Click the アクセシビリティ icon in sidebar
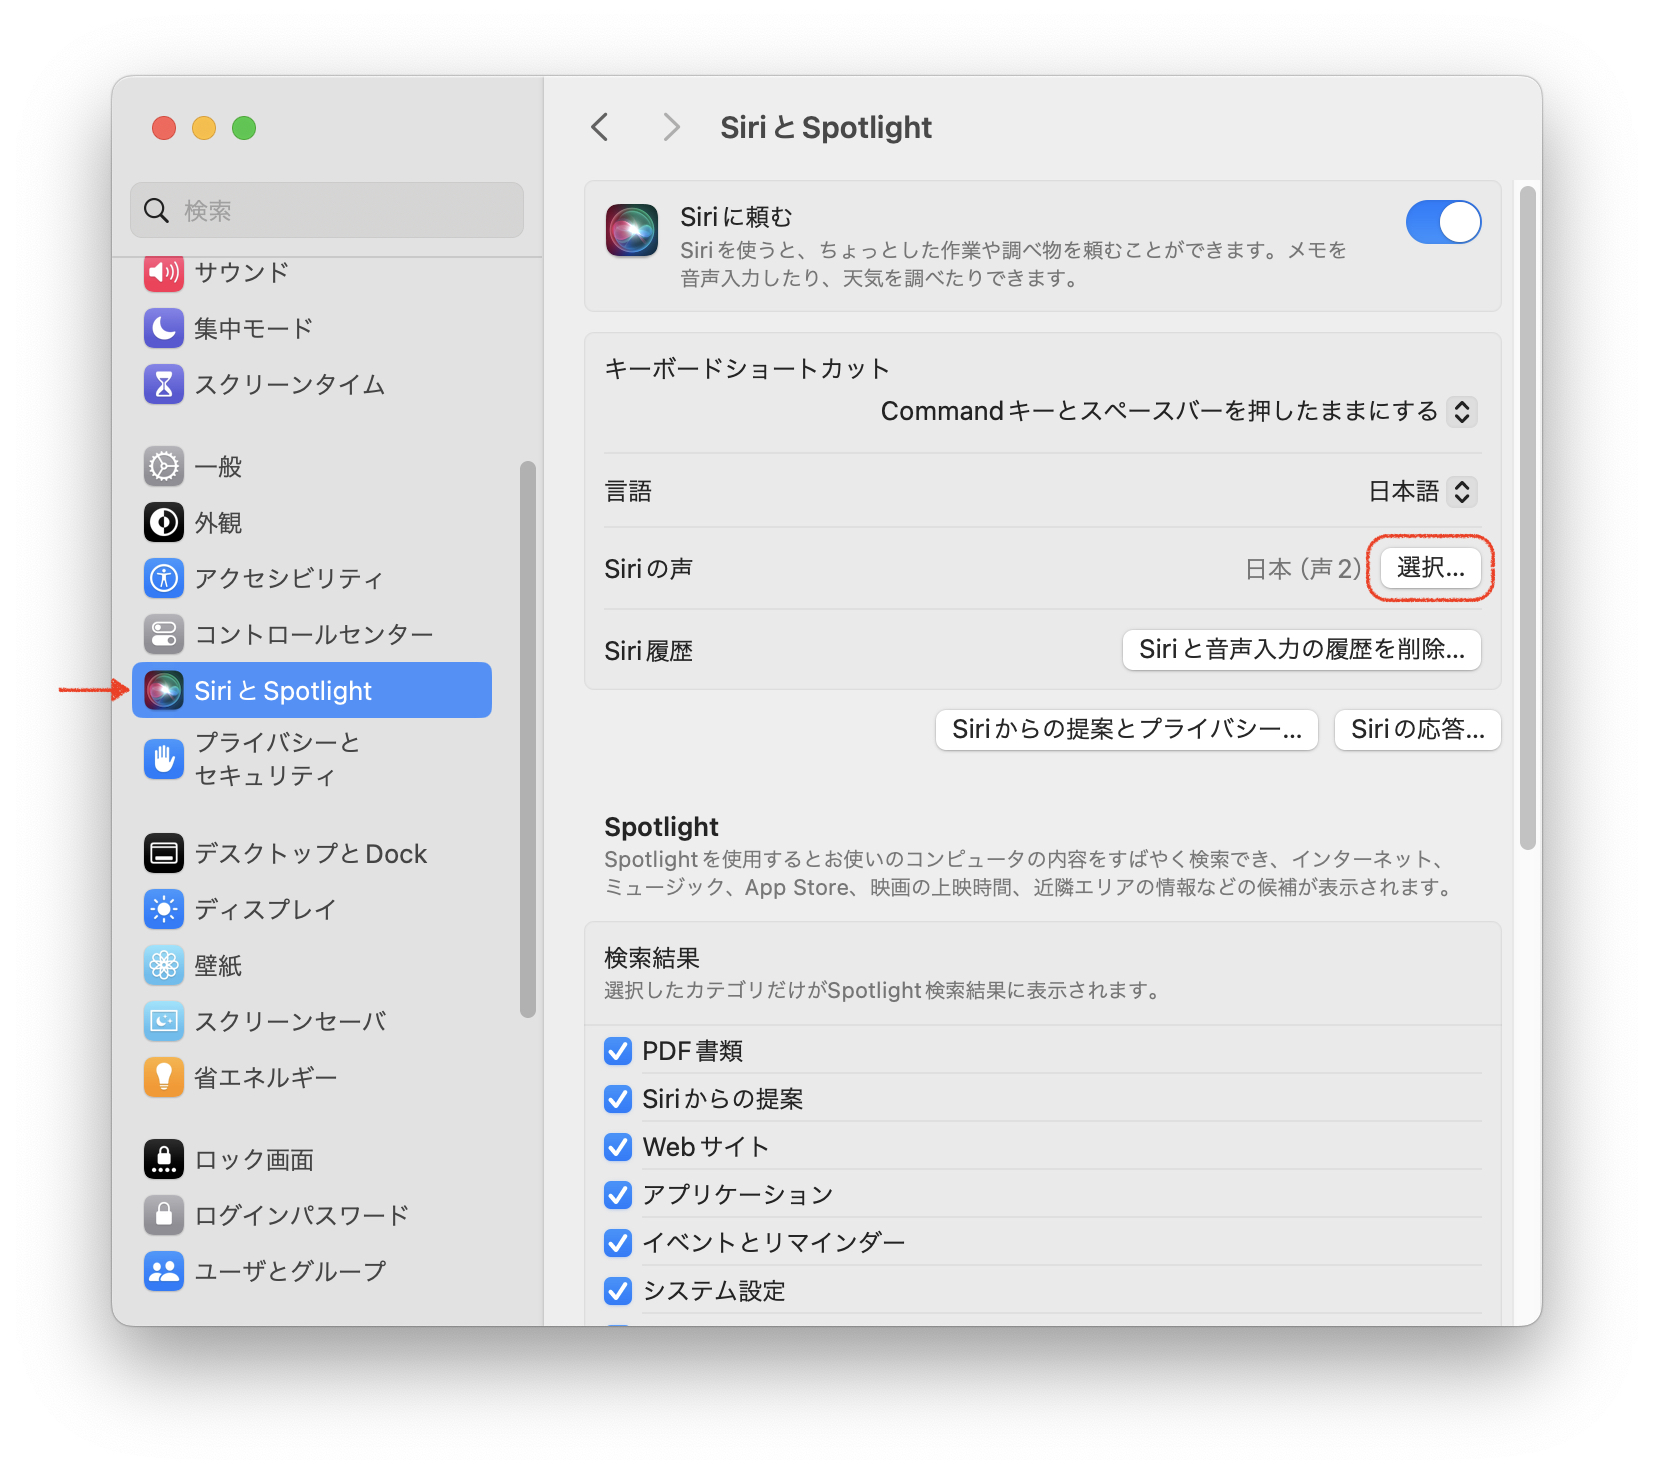This screenshot has width=1654, height=1474. 164,578
